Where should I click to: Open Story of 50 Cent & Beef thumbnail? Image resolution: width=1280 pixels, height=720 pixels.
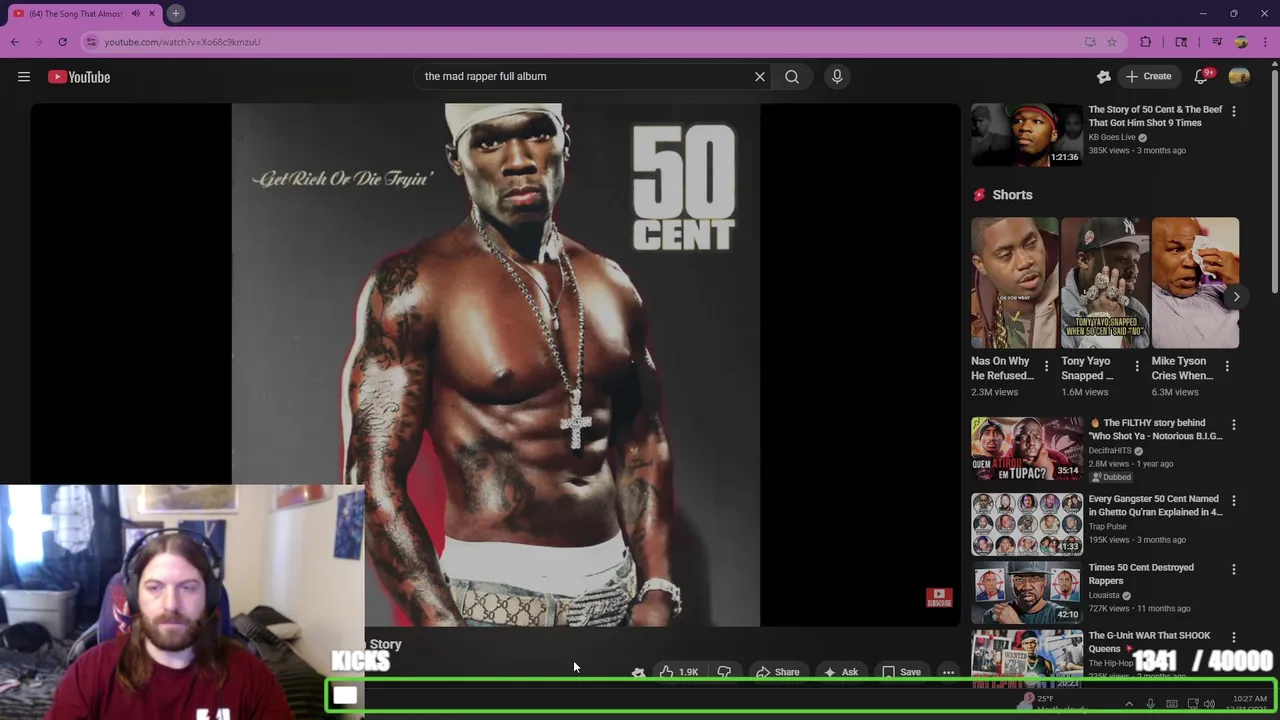click(1026, 135)
